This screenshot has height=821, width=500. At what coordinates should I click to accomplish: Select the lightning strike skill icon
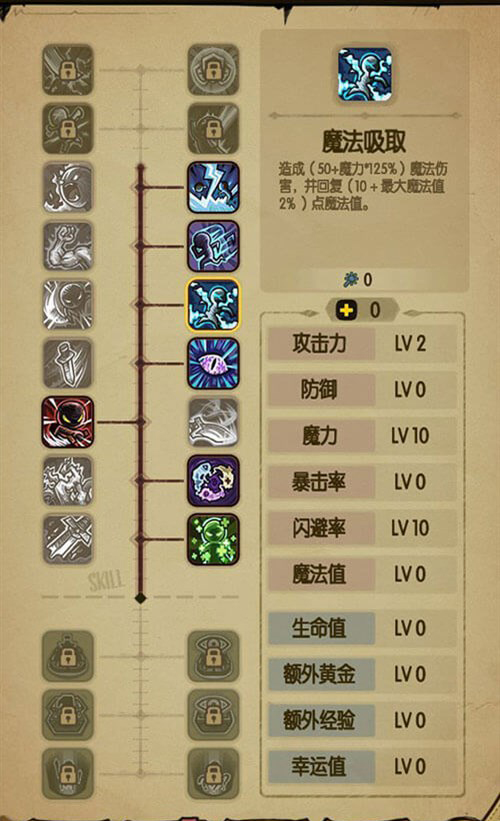(214, 187)
